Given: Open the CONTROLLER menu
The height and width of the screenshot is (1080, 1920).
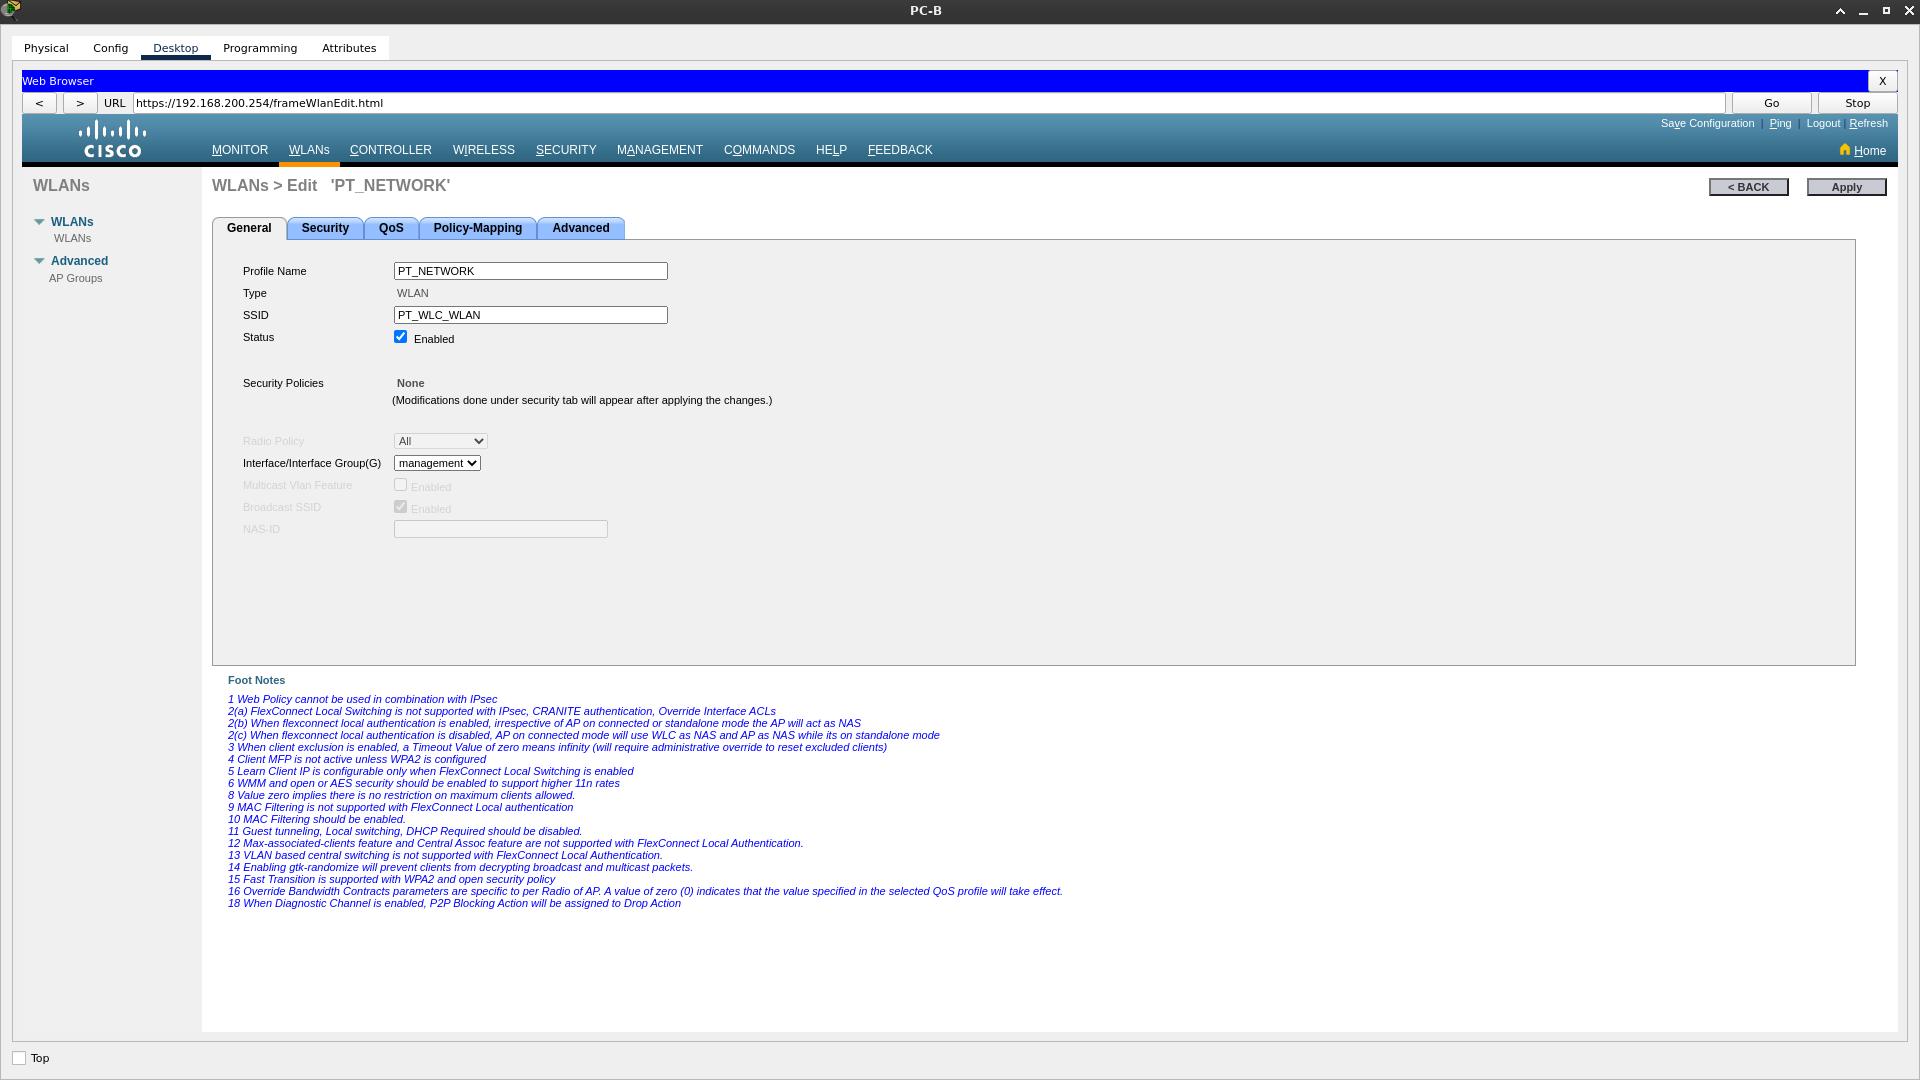Looking at the screenshot, I should tap(391, 150).
